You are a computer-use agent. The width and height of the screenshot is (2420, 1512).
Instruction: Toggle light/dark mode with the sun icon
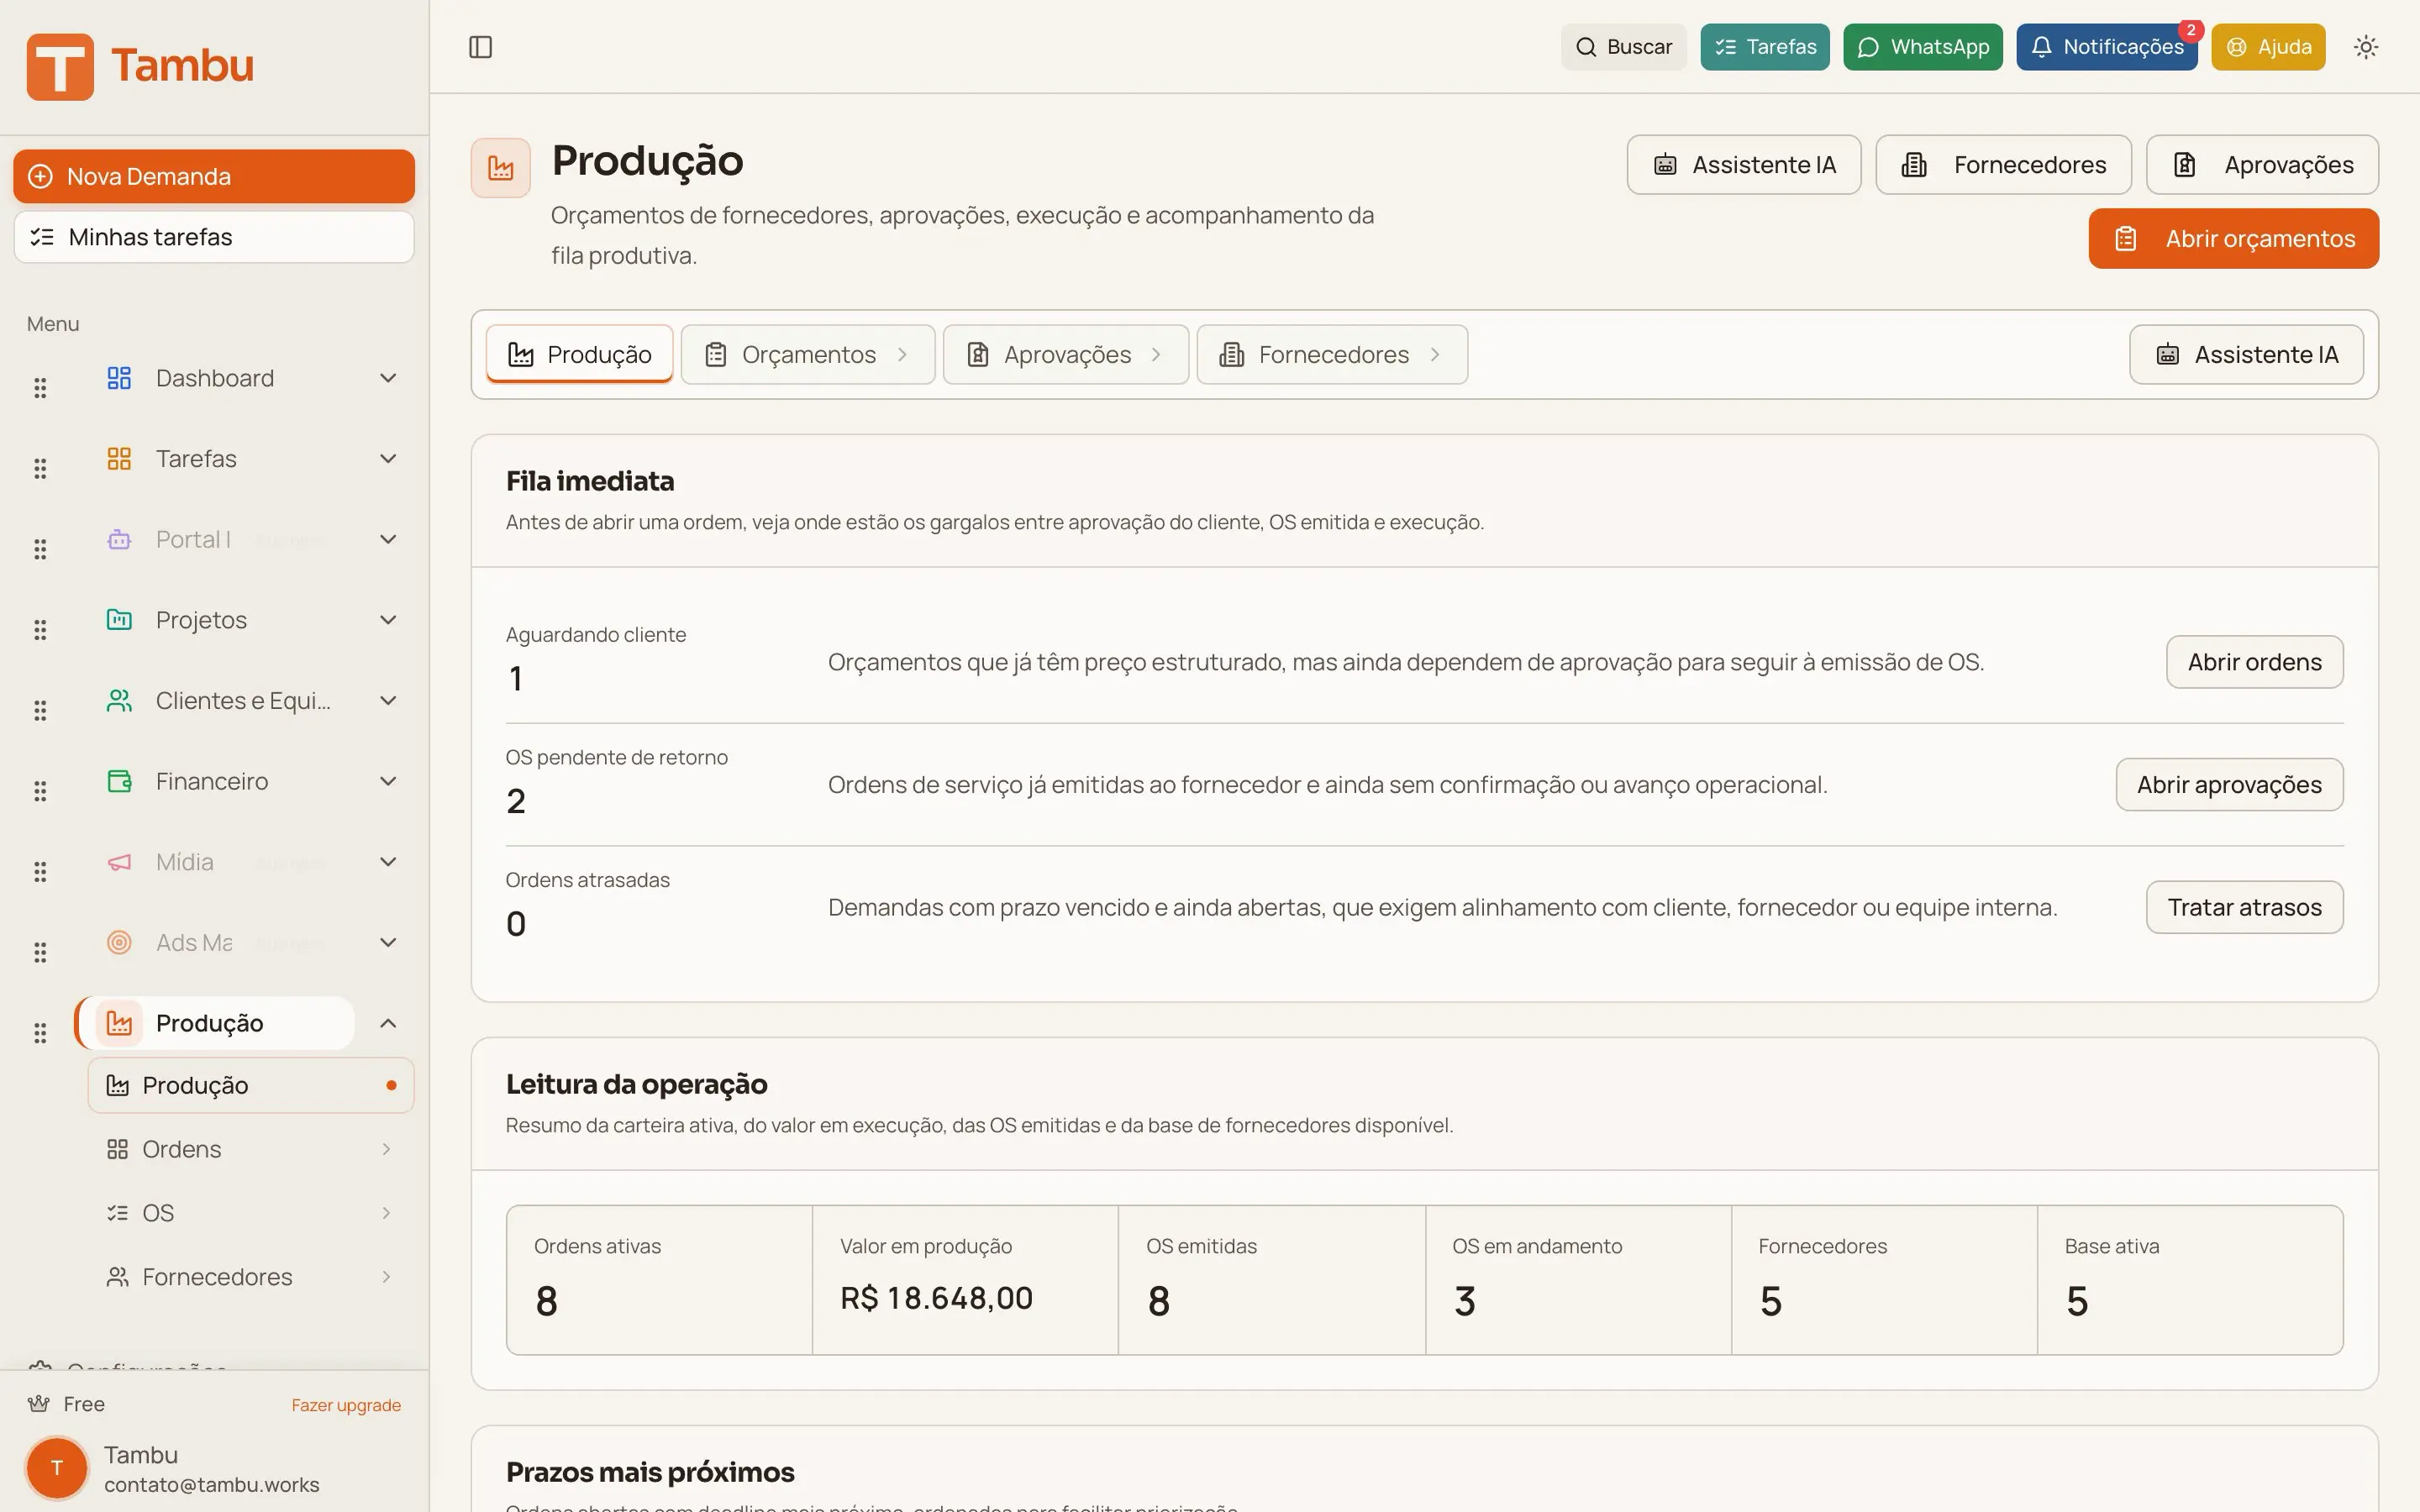2366,46
